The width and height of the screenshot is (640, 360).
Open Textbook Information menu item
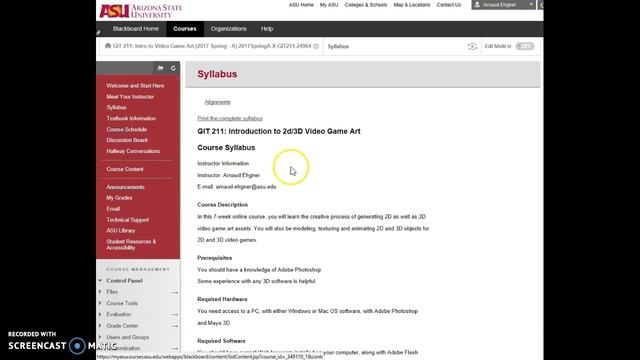pyautogui.click(x=131, y=118)
